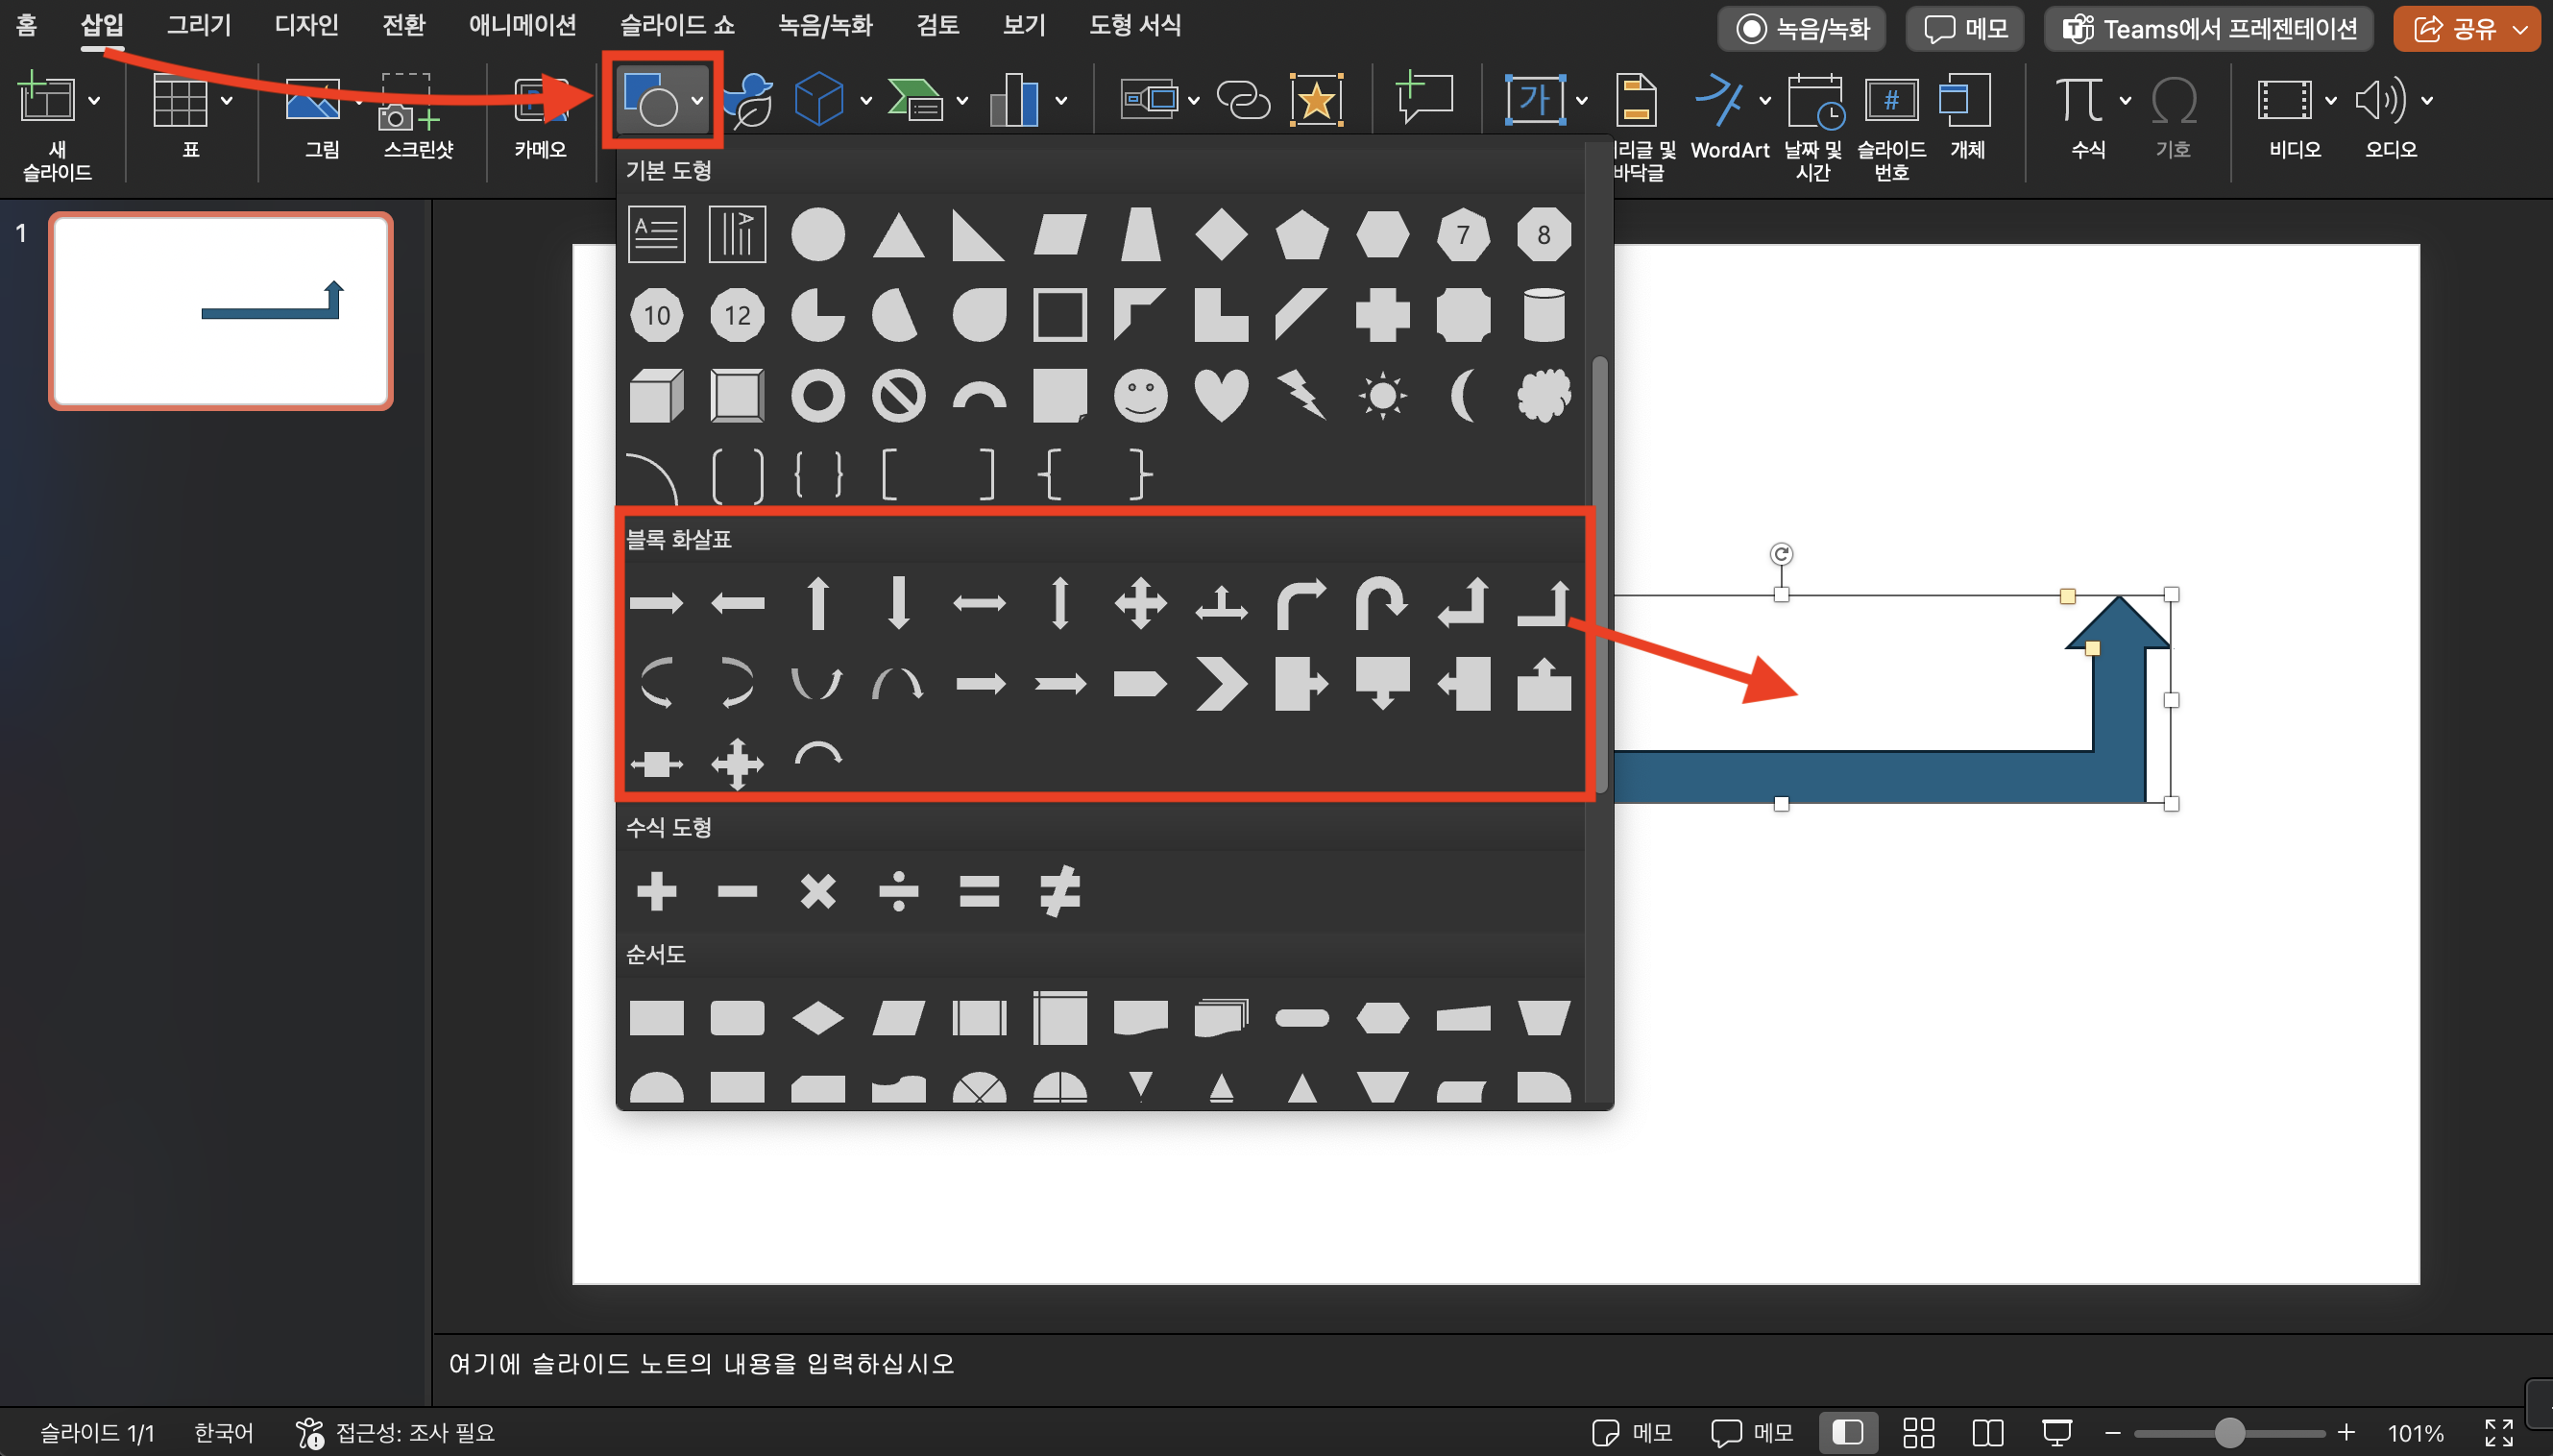
Task: Expand the chart dropdown arrow
Action: 1061,101
